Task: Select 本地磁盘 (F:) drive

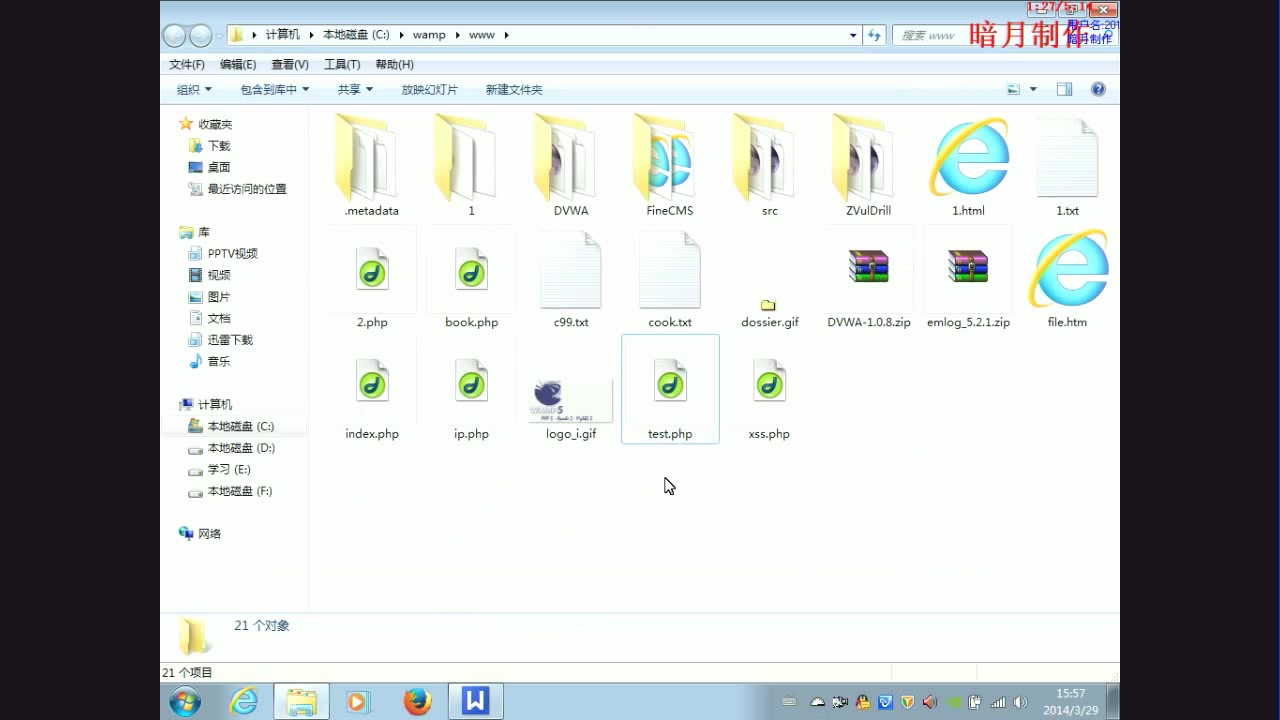Action: 239,491
